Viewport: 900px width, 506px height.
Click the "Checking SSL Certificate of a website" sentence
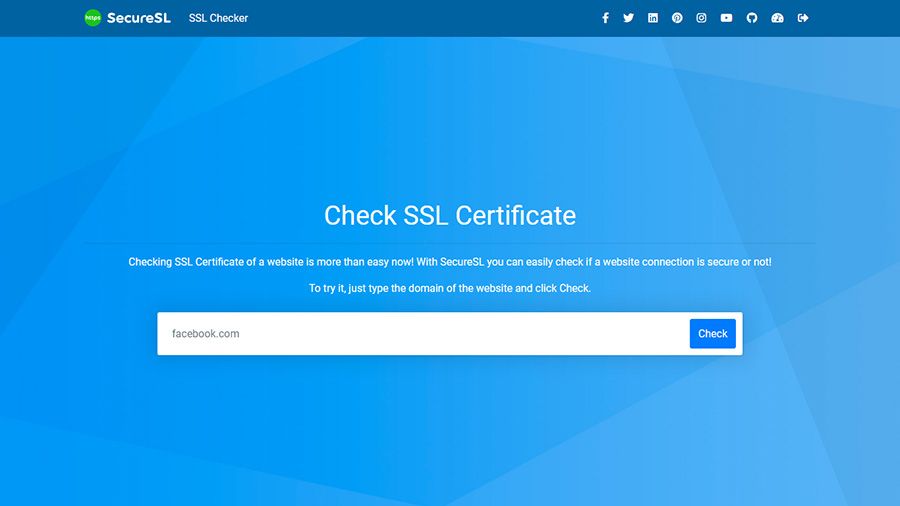click(x=450, y=262)
